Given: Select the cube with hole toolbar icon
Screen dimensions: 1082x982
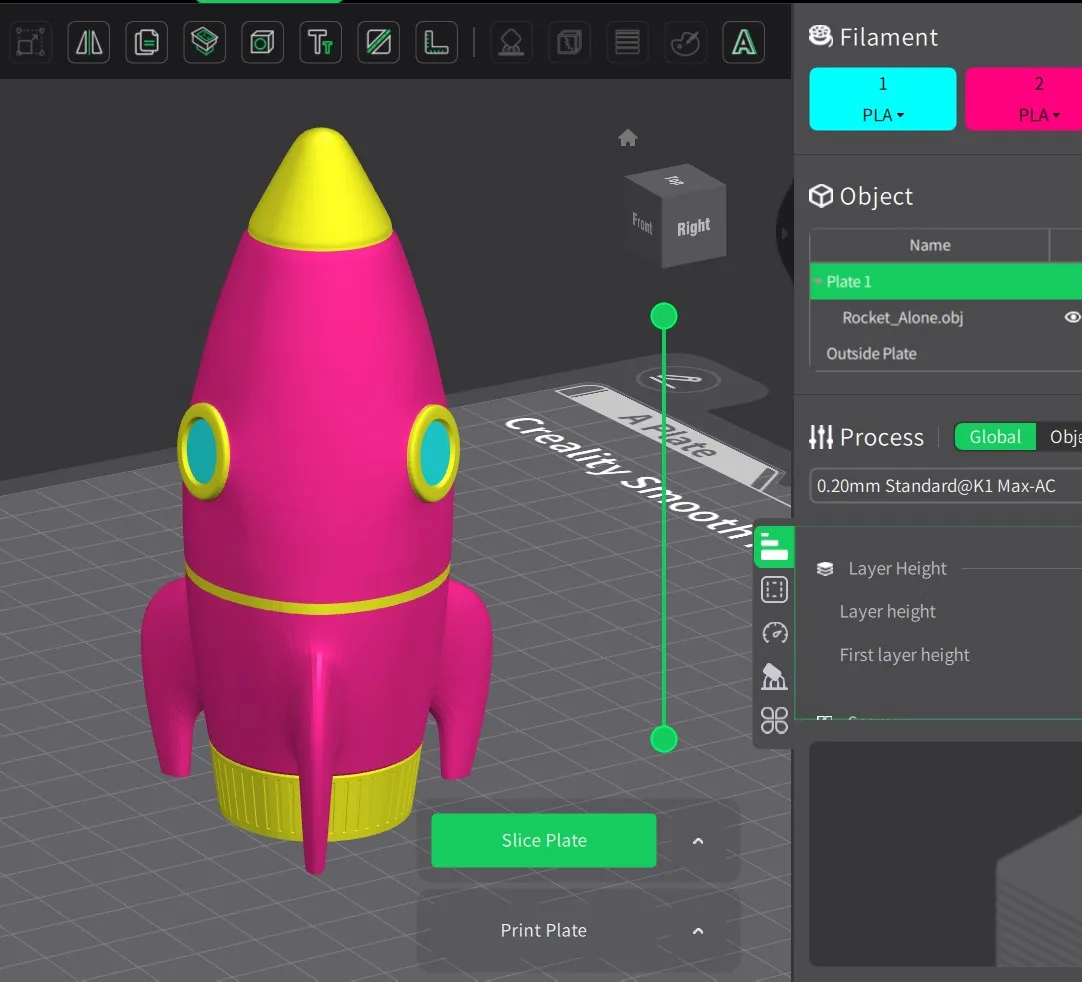Looking at the screenshot, I should click(x=262, y=43).
